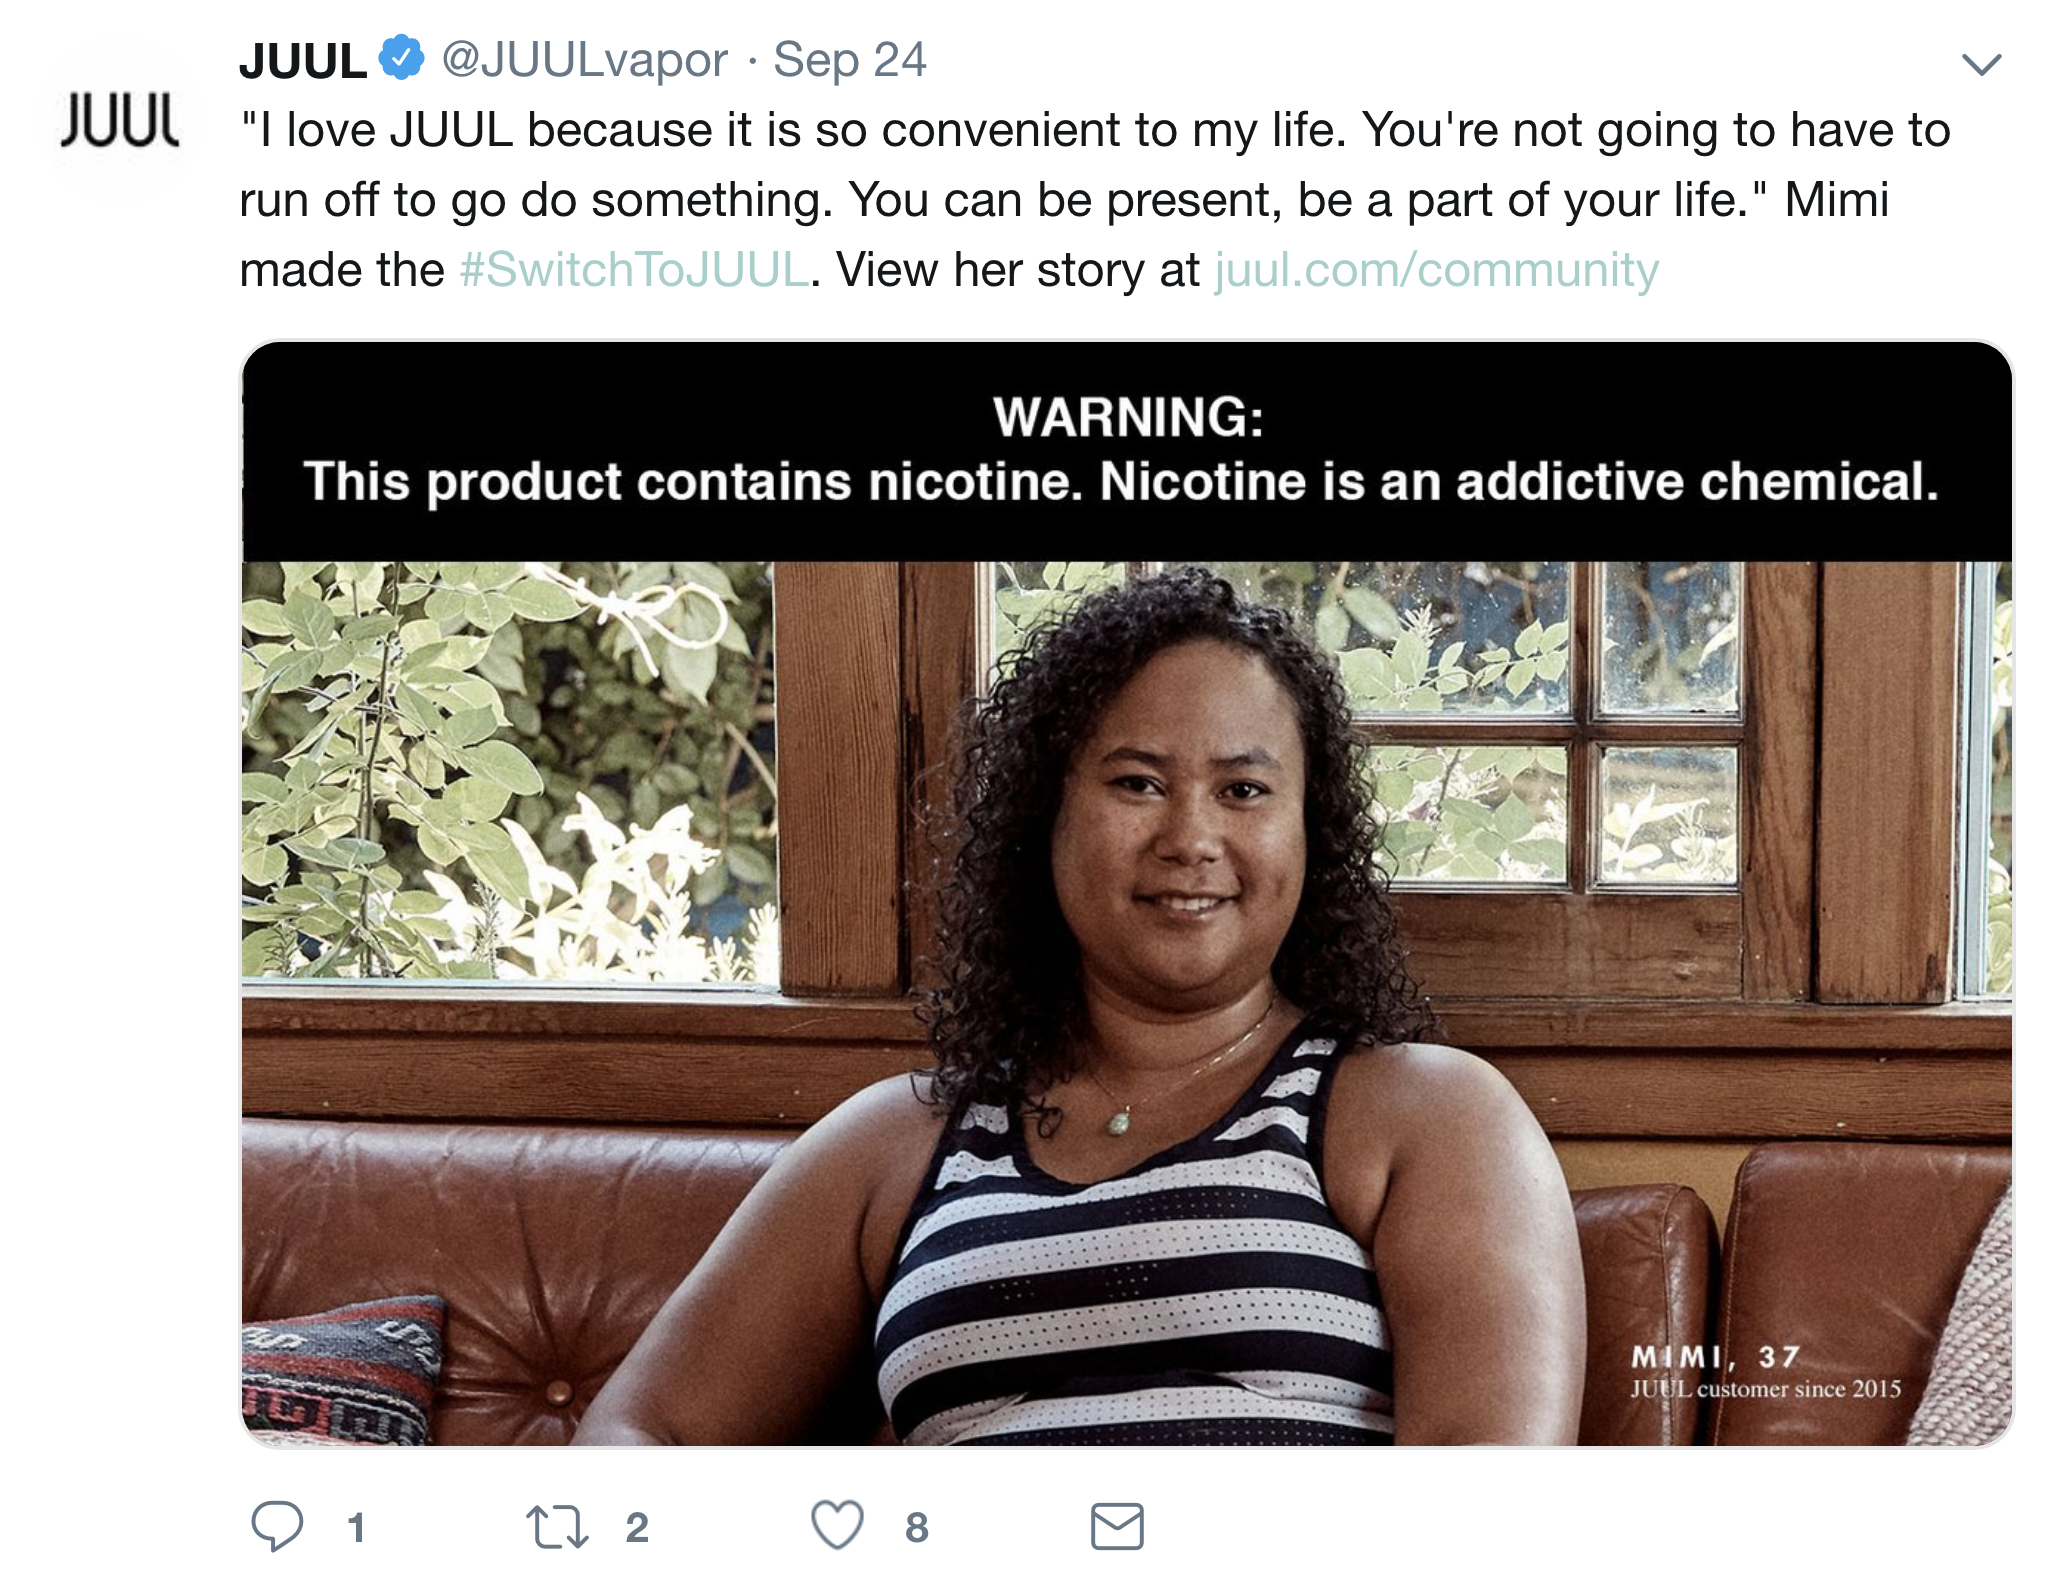Click the nicotine WARNING banner in image
2046x1576 pixels.
[x=1127, y=452]
